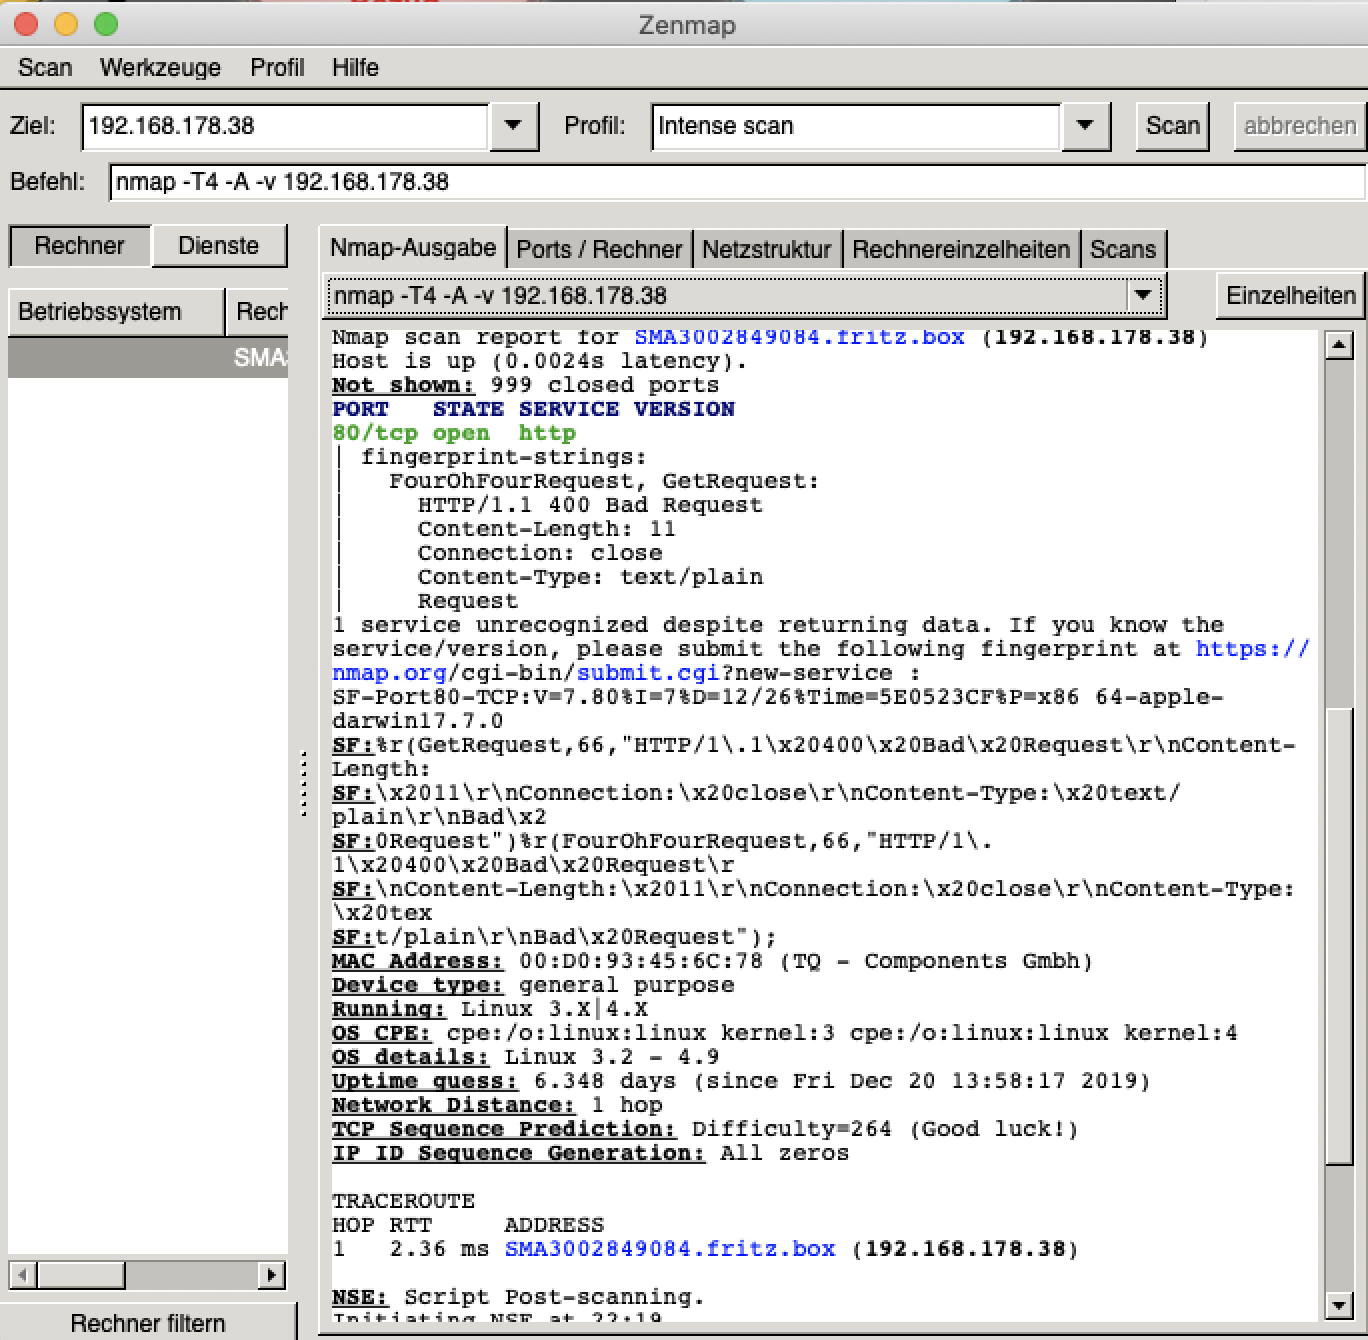Select the Dienste toggle button
1368x1340 pixels.
(x=218, y=246)
